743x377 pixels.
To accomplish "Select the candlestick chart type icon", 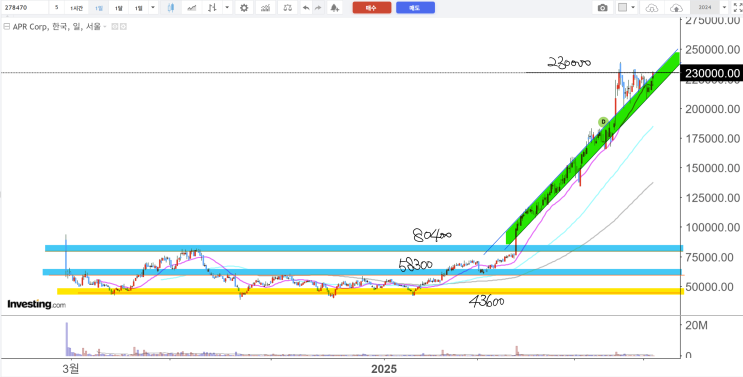I will [171, 8].
